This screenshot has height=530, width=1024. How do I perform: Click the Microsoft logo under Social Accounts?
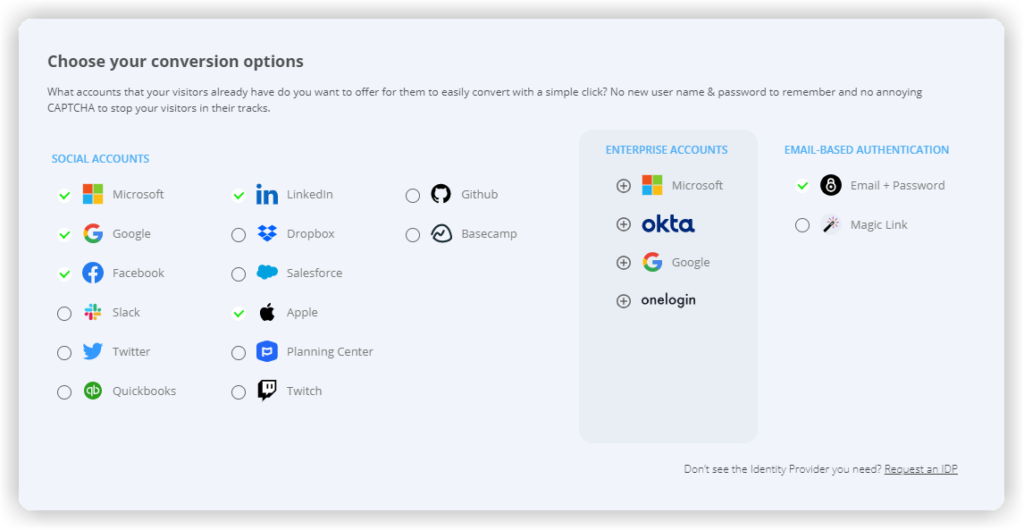[x=93, y=195]
